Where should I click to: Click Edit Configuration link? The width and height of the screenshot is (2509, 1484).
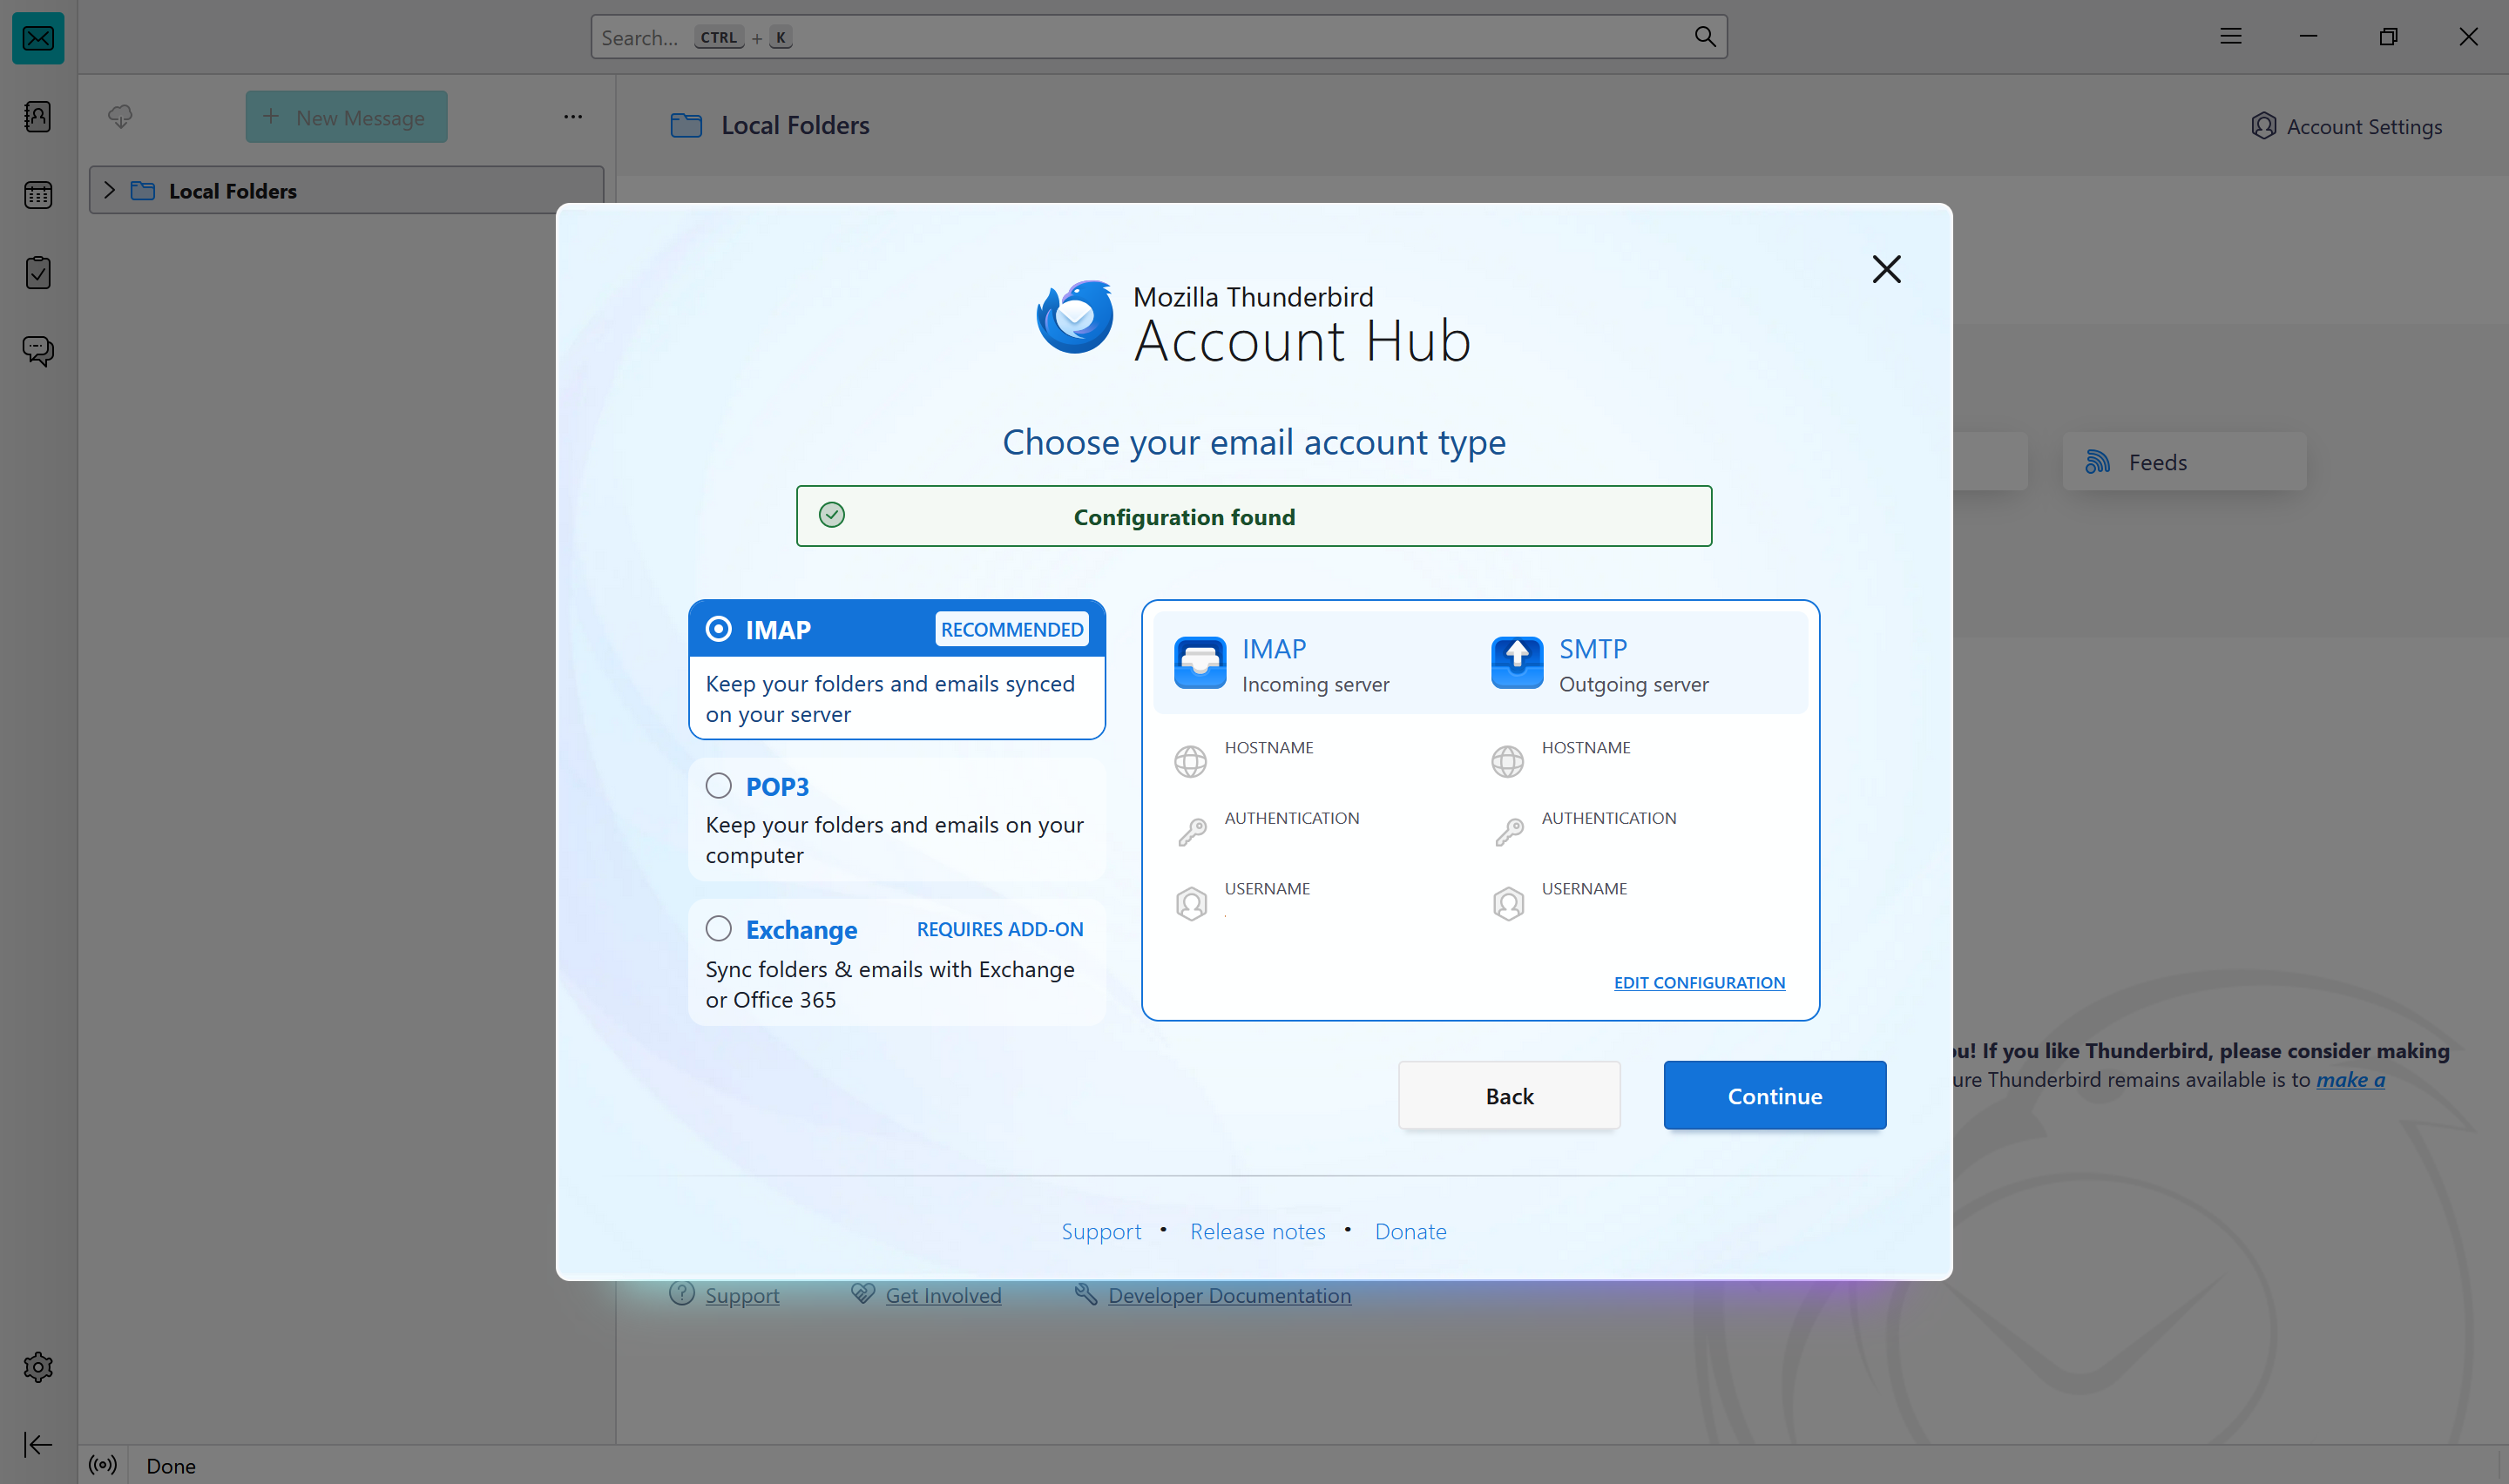tap(1699, 983)
